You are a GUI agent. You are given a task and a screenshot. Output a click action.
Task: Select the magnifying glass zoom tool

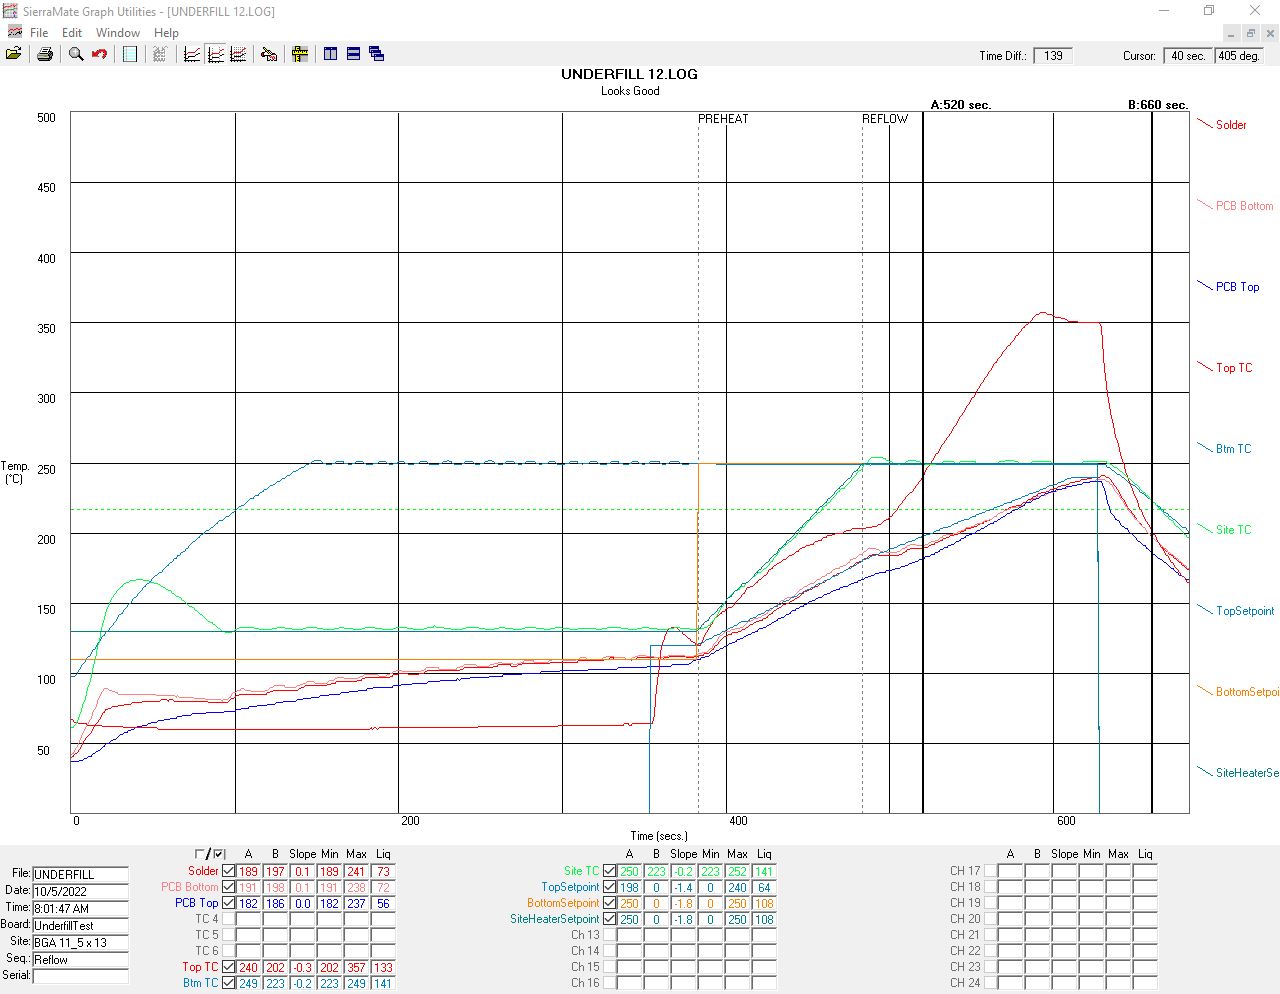coord(76,54)
